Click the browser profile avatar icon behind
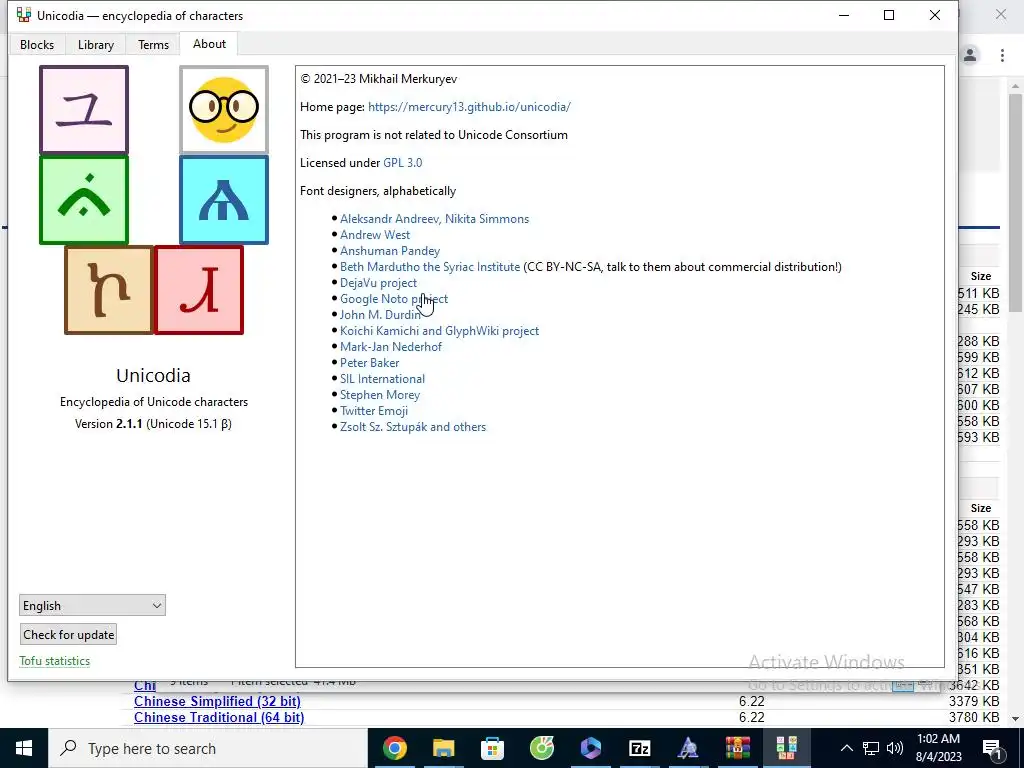The height and width of the screenshot is (768, 1024). click(970, 55)
